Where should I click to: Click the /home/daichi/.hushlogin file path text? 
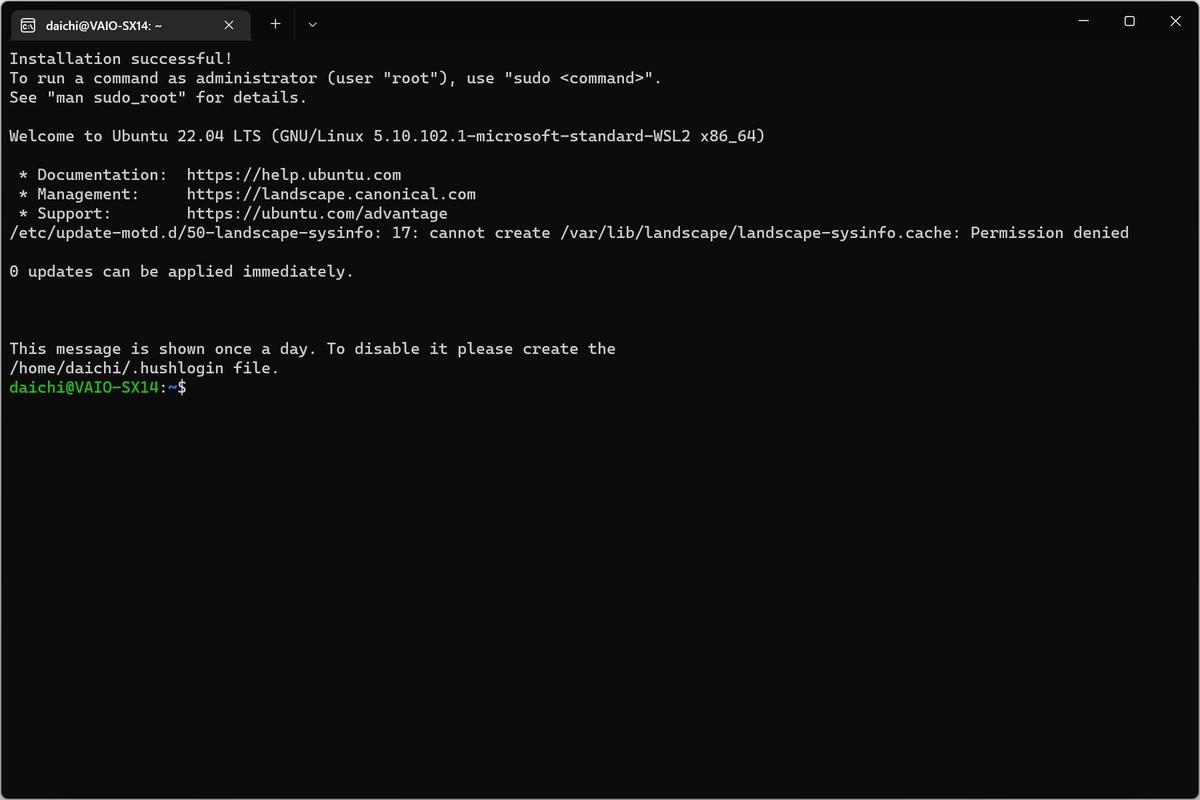[x=117, y=368]
